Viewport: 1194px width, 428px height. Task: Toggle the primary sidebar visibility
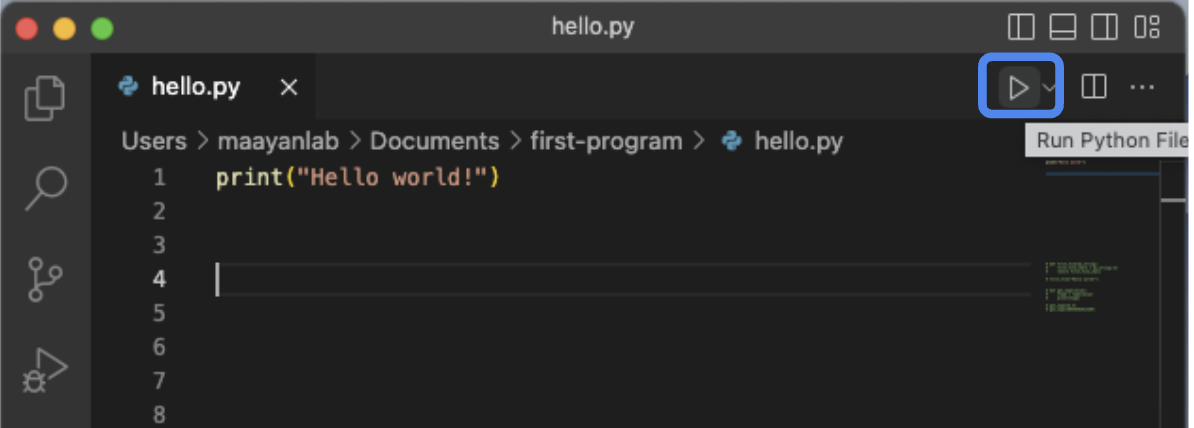coord(1021,25)
